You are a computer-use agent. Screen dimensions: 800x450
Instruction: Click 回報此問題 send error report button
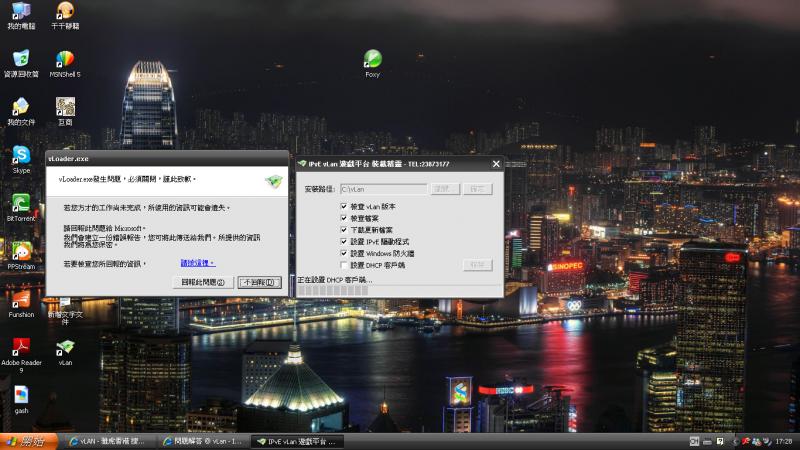pyautogui.click(x=203, y=282)
